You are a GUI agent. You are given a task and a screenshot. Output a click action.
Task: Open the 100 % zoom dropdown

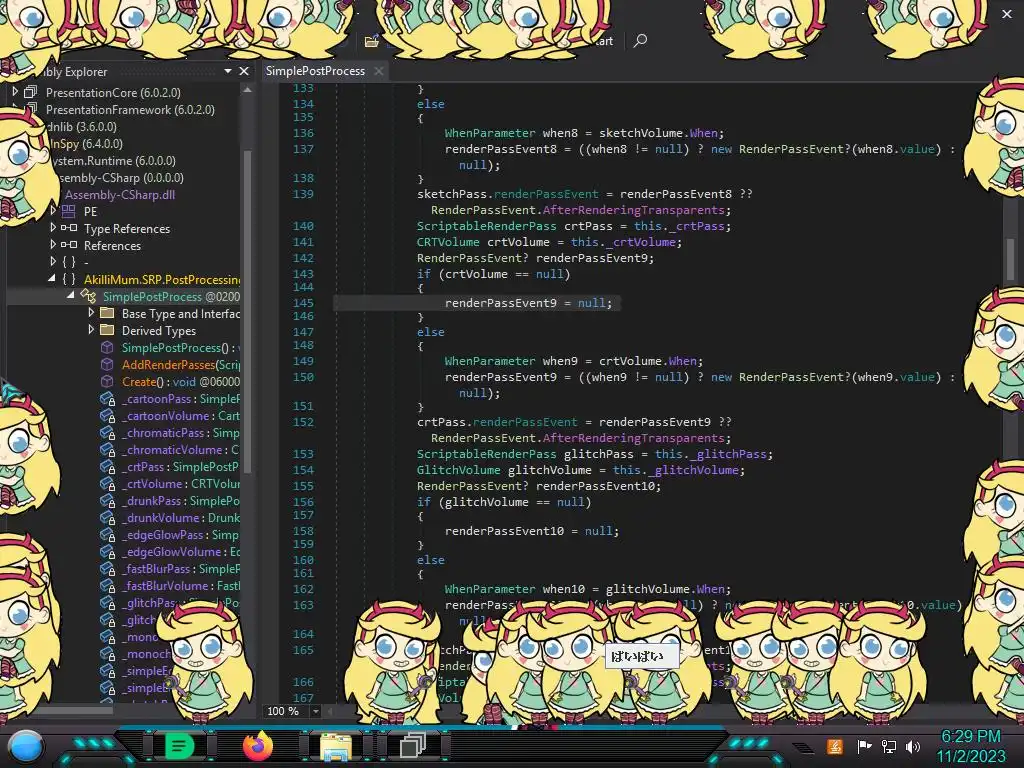click(x=316, y=711)
